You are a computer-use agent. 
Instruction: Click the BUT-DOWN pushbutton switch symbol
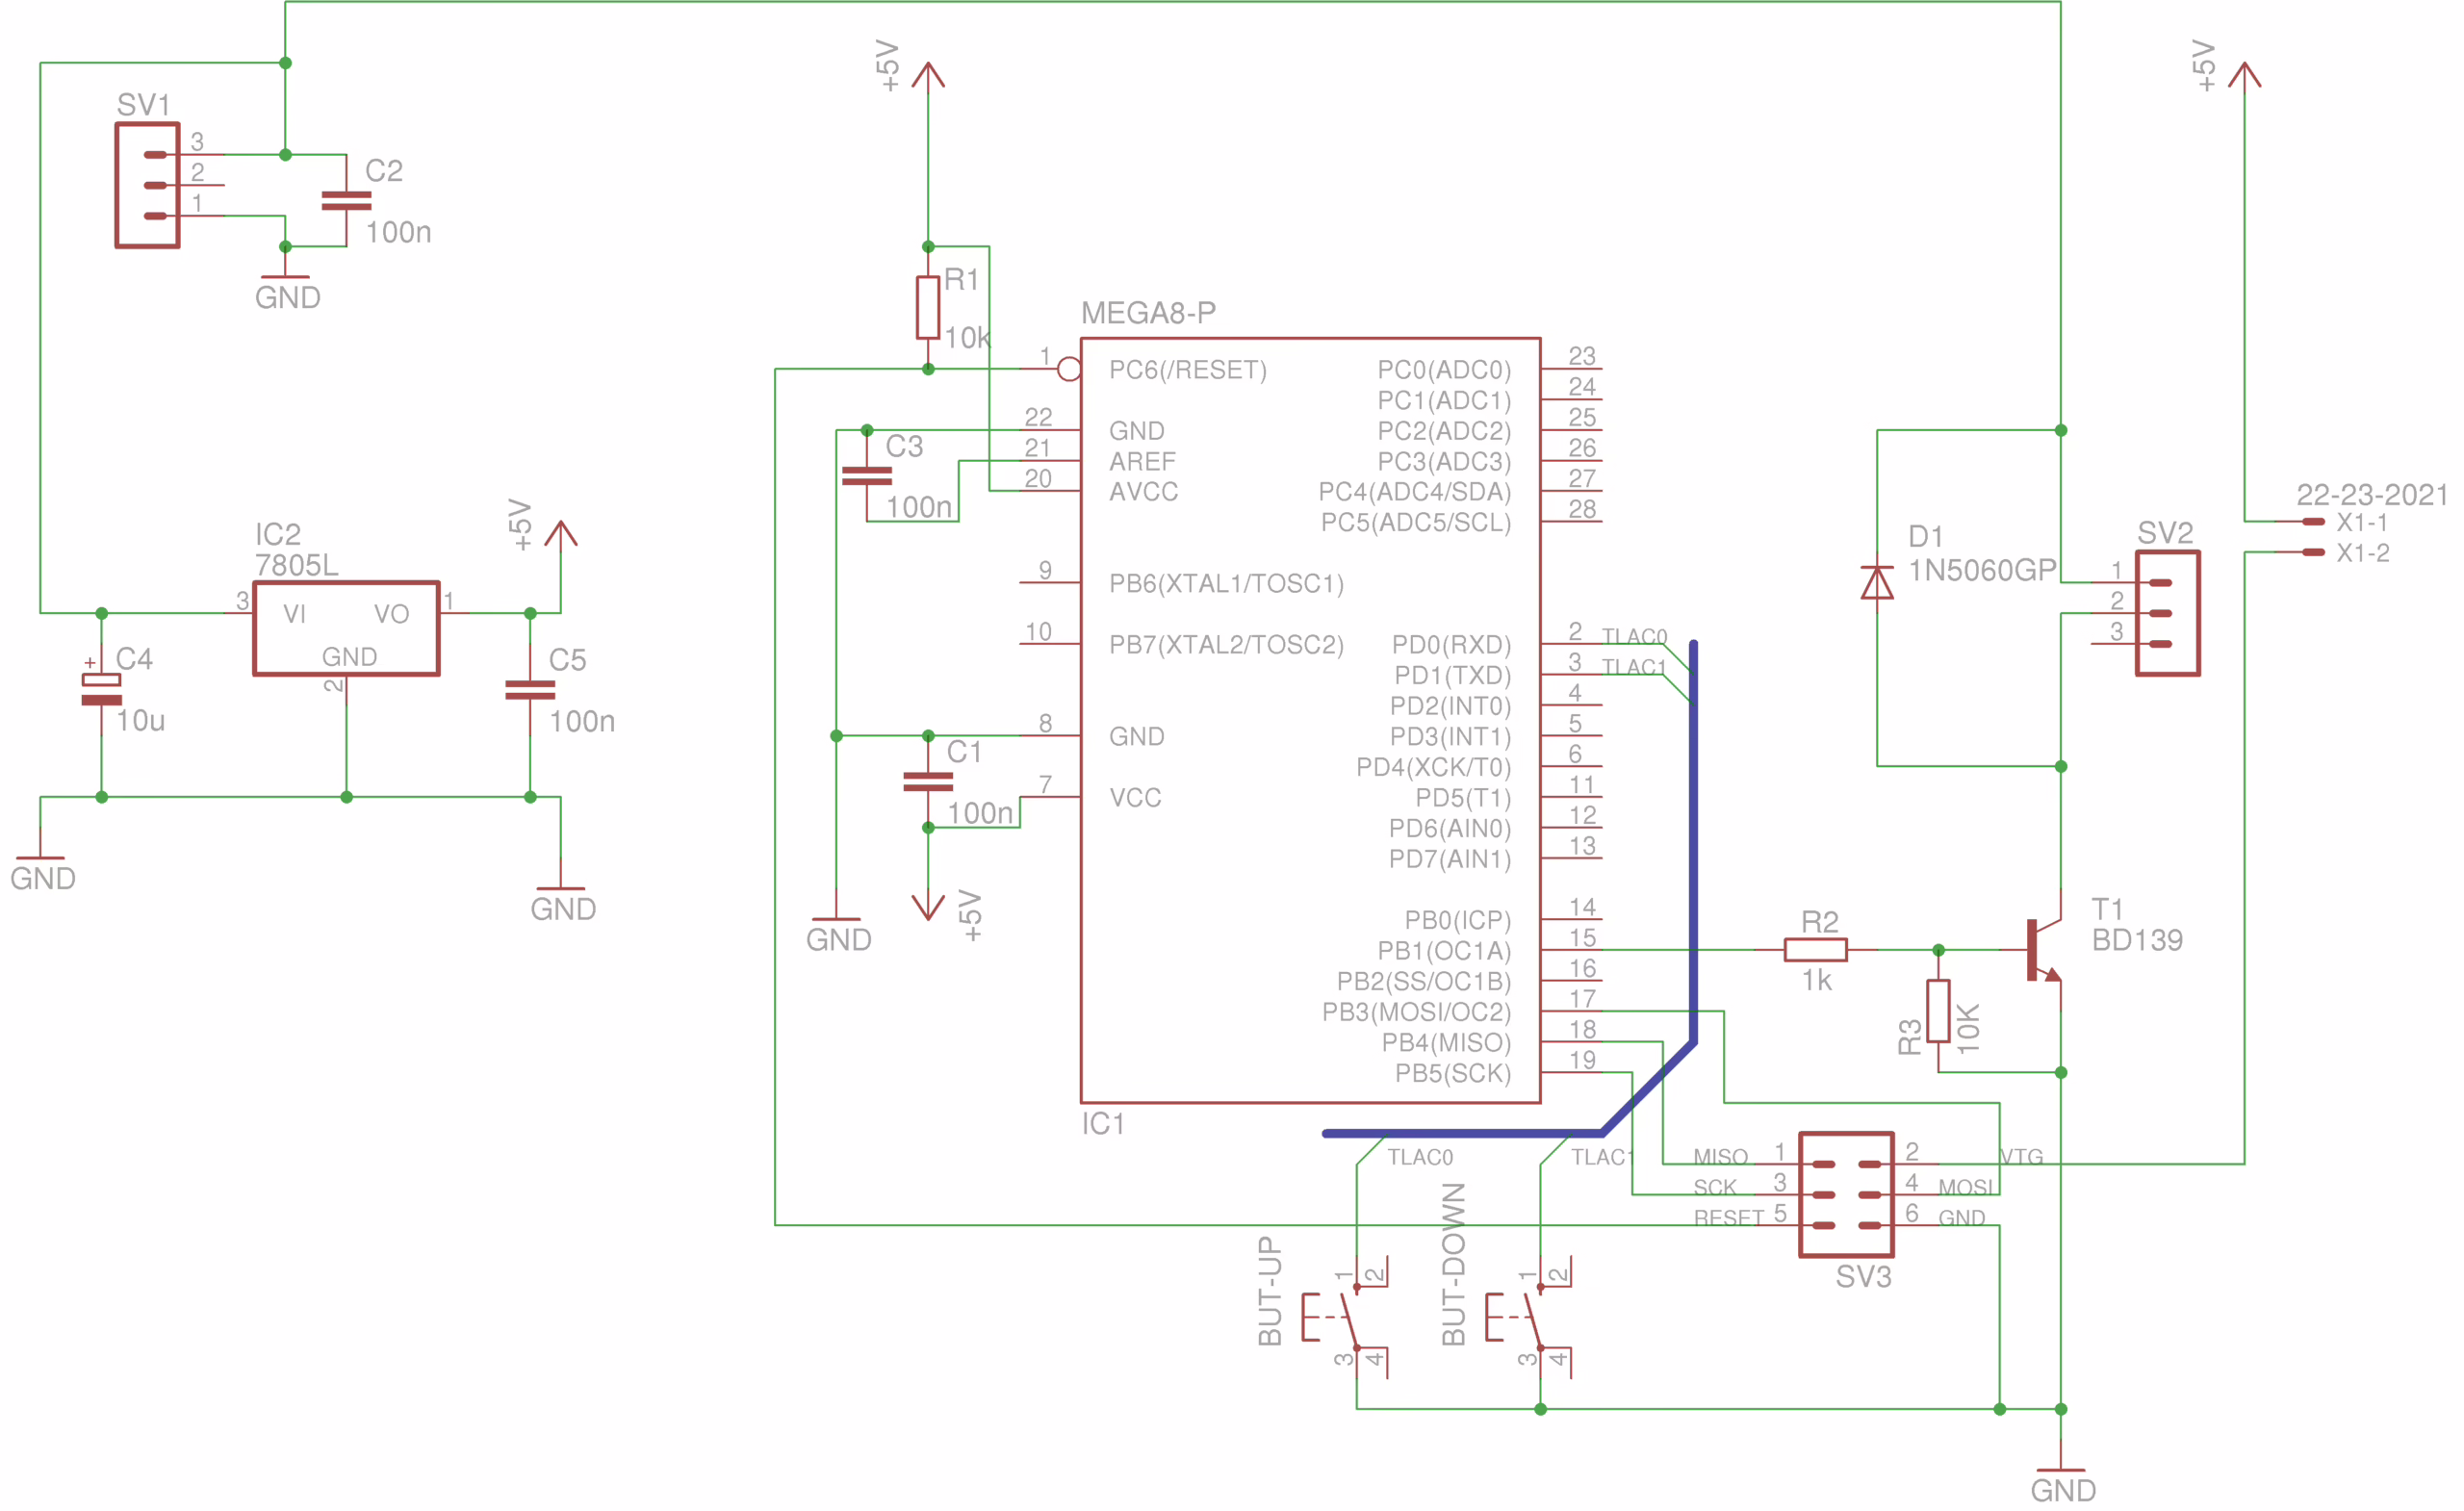(1533, 1318)
